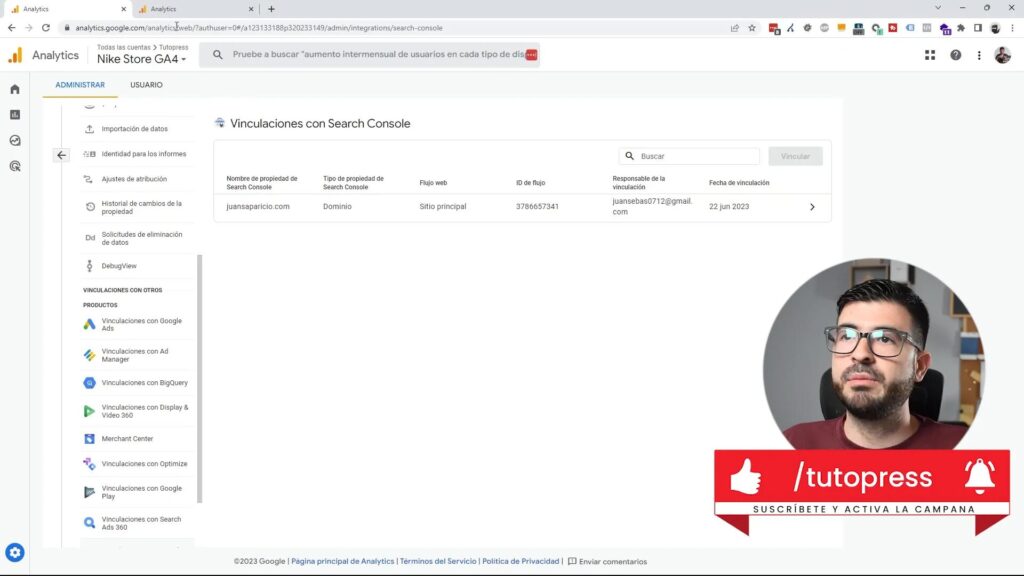Click Enviar comentarios
This screenshot has height=576, width=1024.
(607, 562)
